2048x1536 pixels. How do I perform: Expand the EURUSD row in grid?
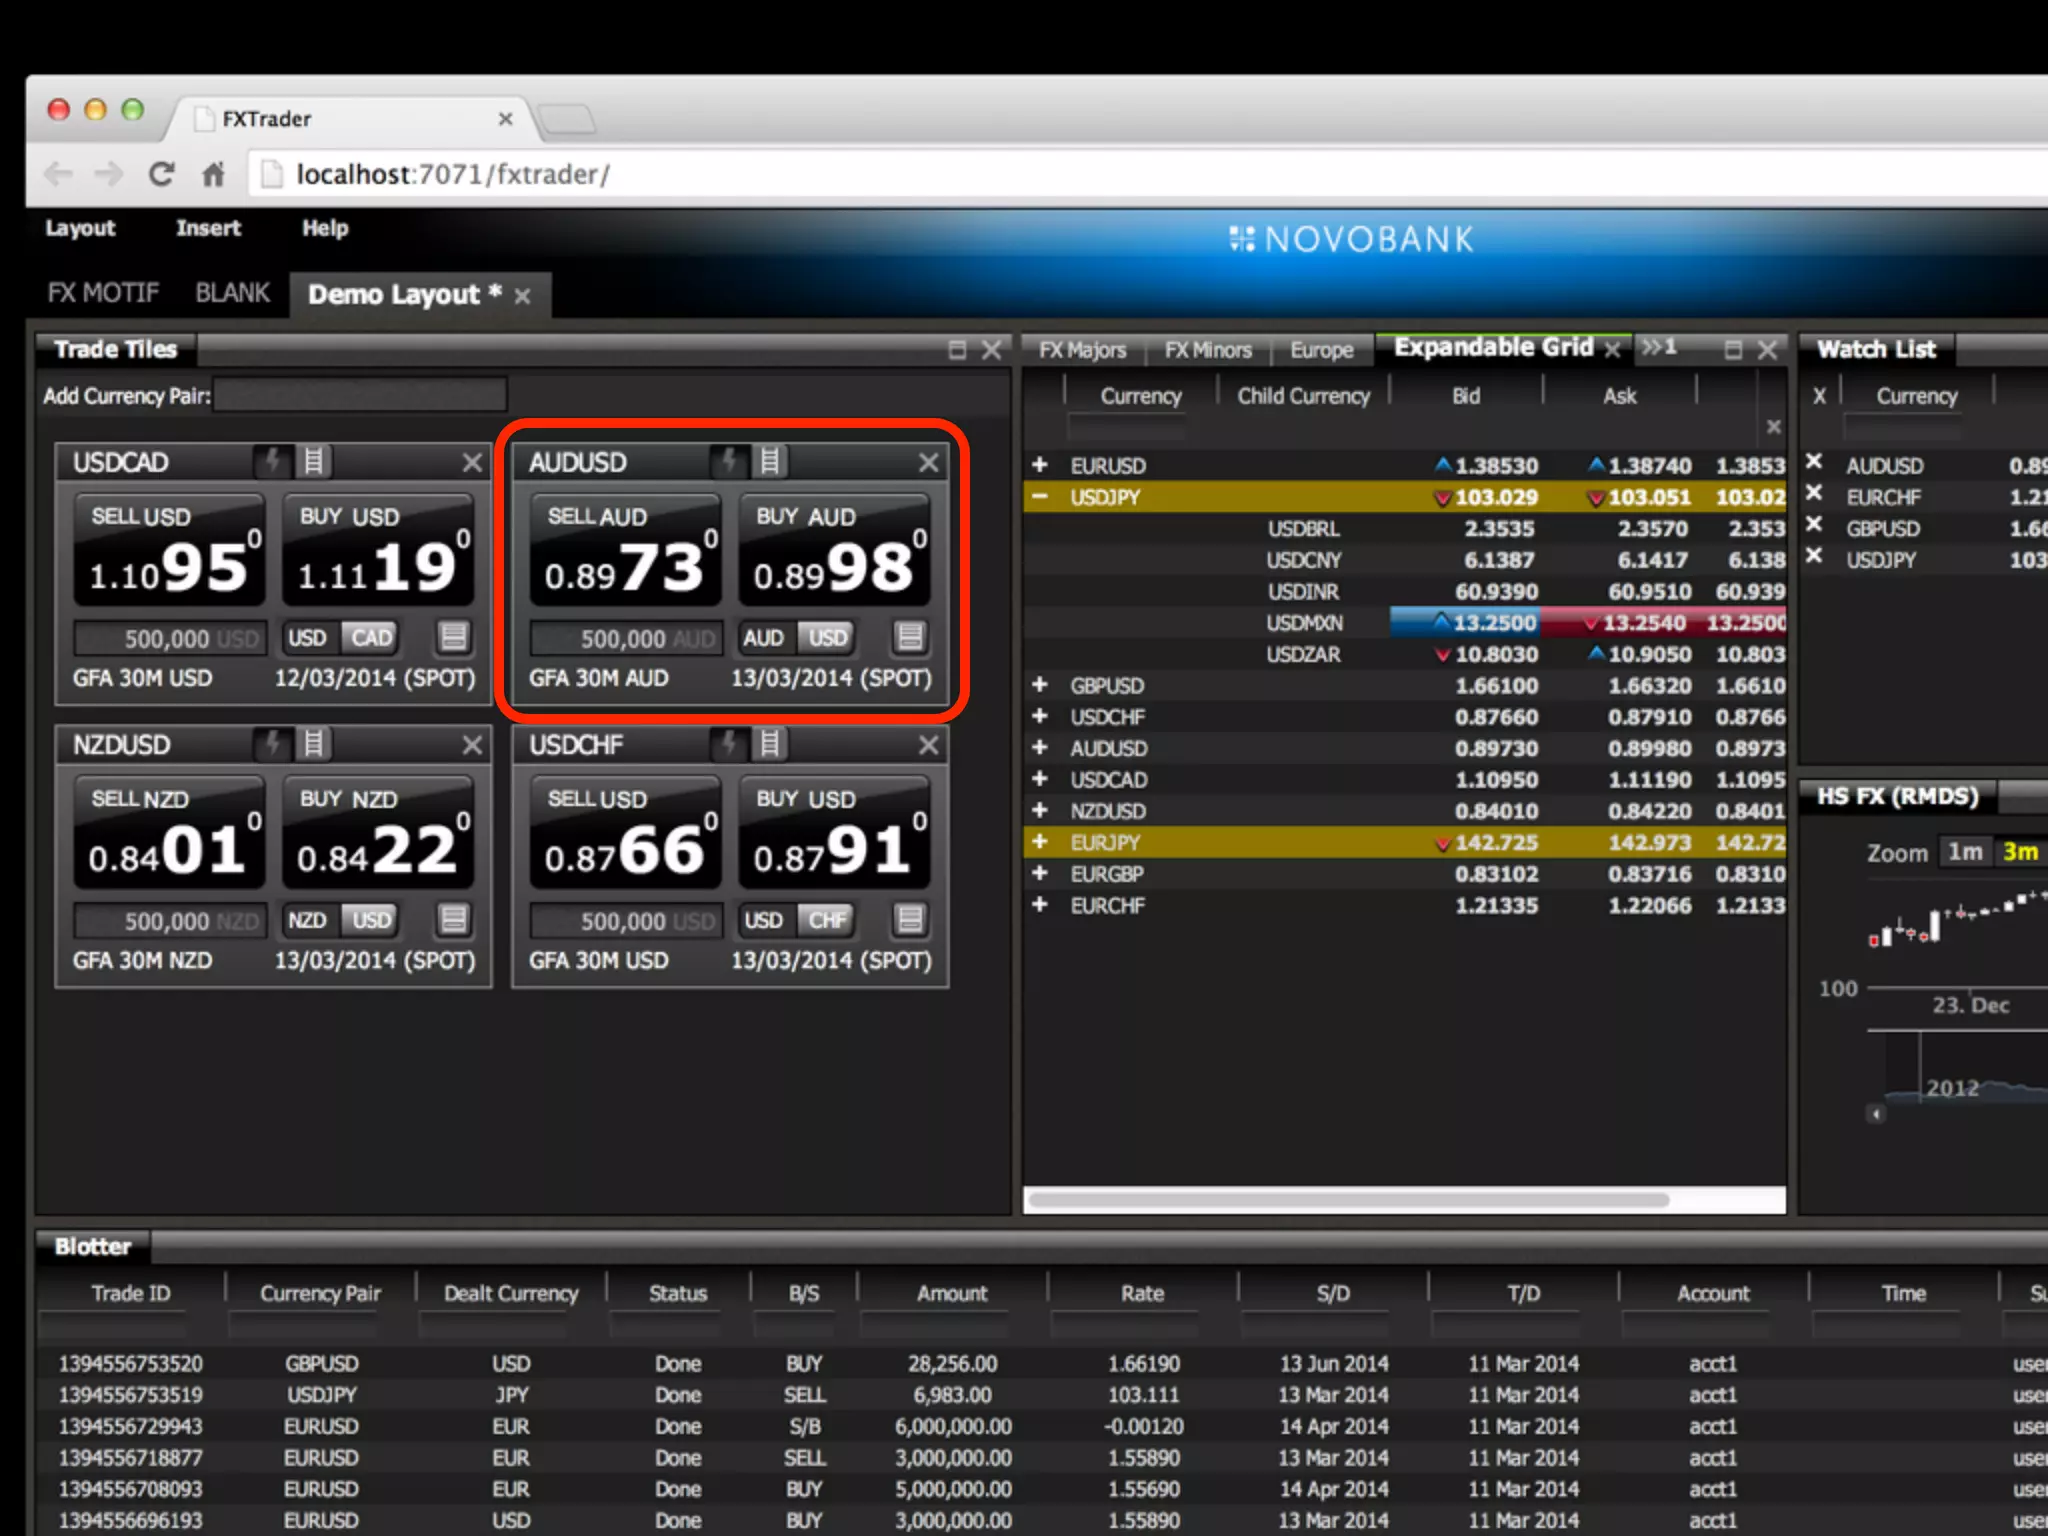click(x=1040, y=465)
